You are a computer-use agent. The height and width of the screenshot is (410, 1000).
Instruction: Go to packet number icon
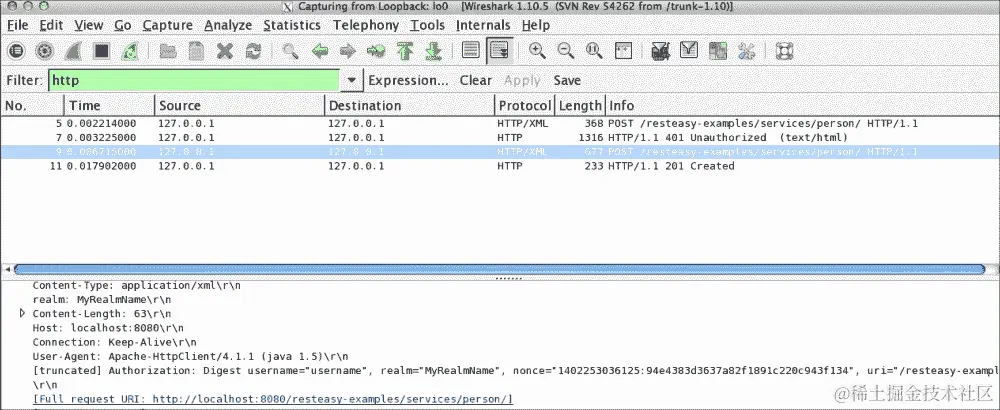(376, 50)
